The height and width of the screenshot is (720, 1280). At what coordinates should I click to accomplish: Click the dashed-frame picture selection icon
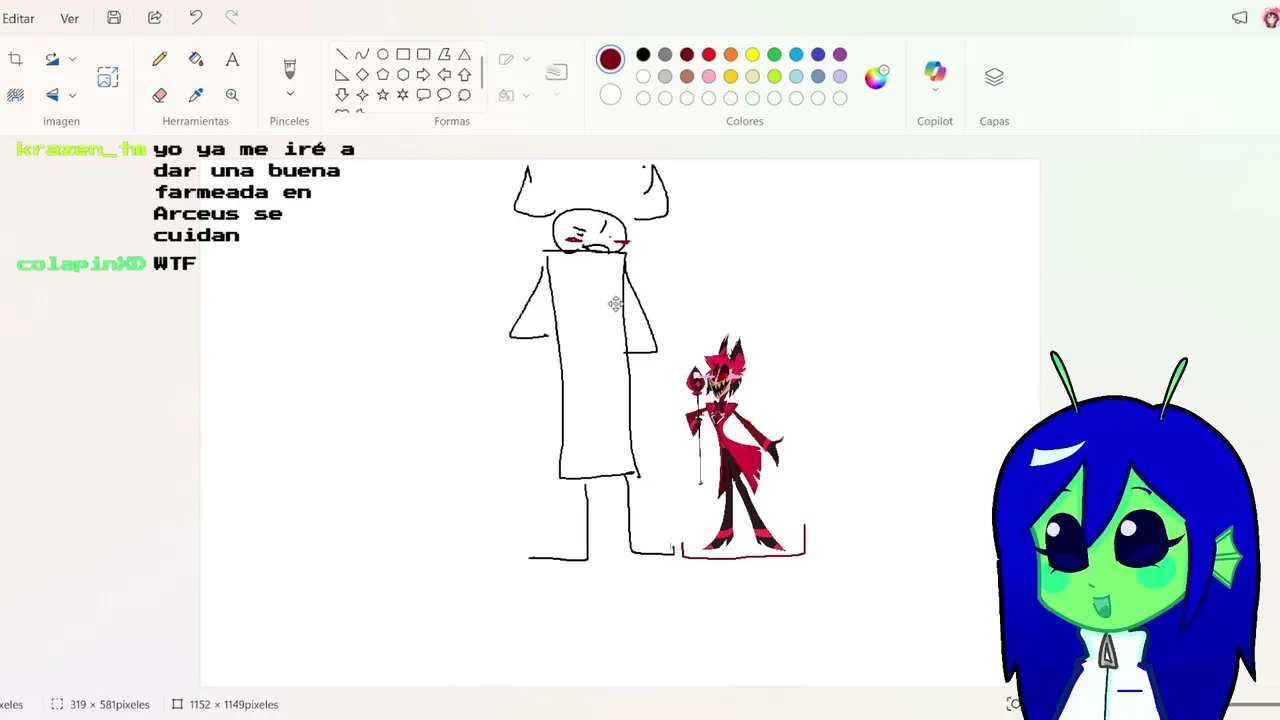[x=108, y=77]
